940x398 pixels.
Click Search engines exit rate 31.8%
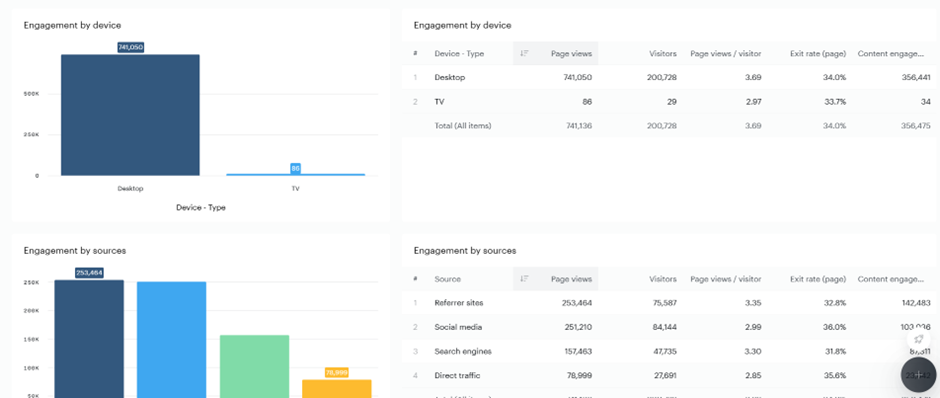coord(835,351)
